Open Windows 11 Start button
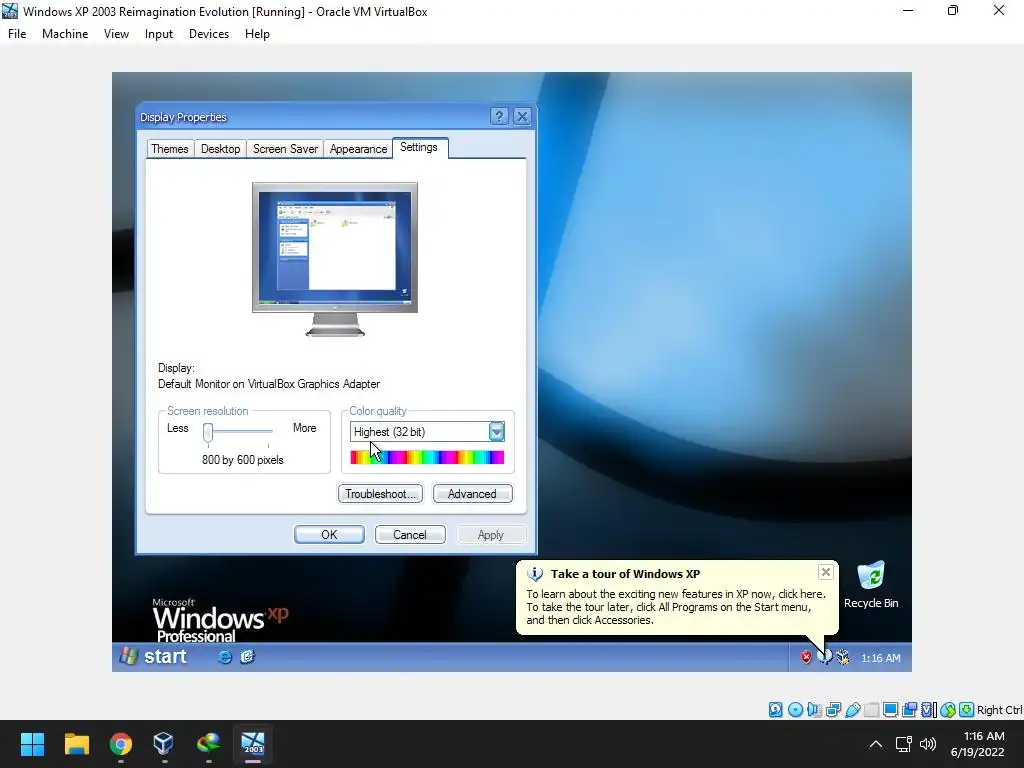 (x=32, y=744)
